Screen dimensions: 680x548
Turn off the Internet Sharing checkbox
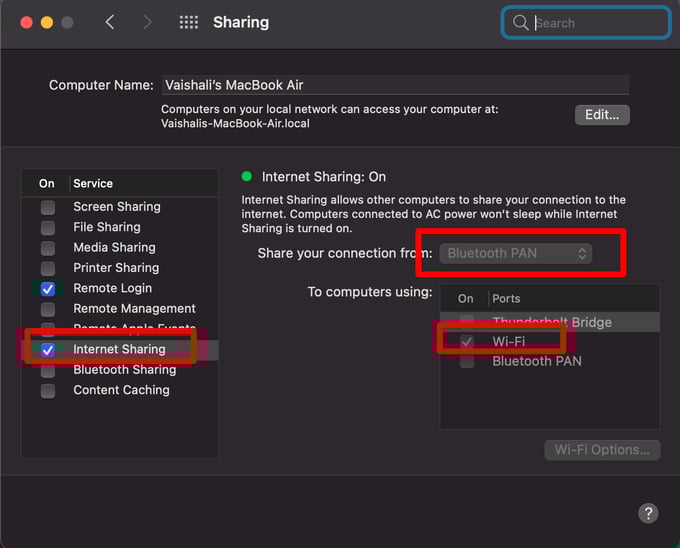48,350
